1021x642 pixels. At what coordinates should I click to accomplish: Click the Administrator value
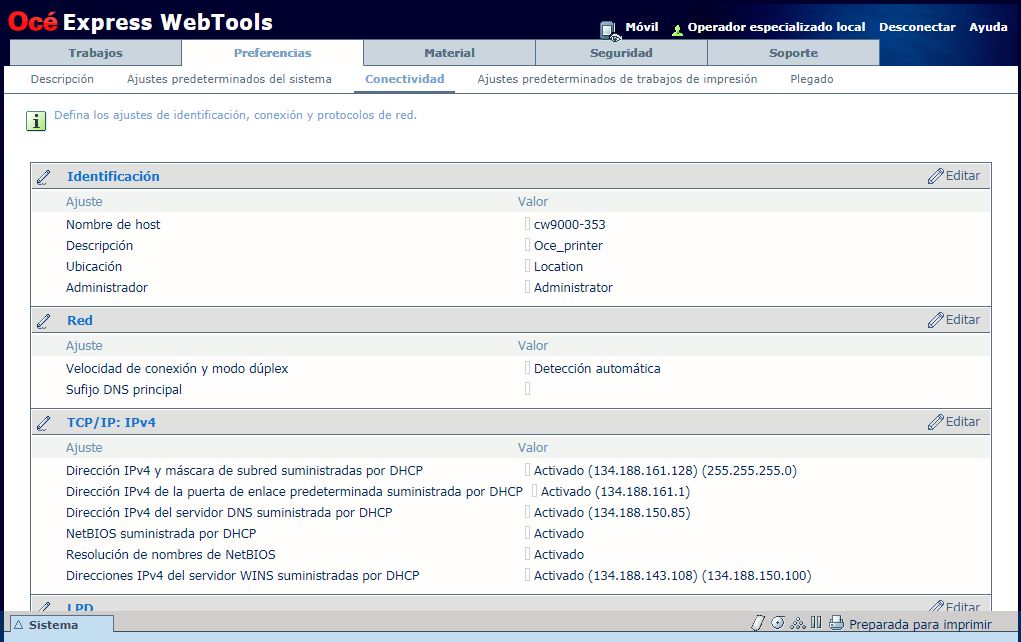[573, 287]
